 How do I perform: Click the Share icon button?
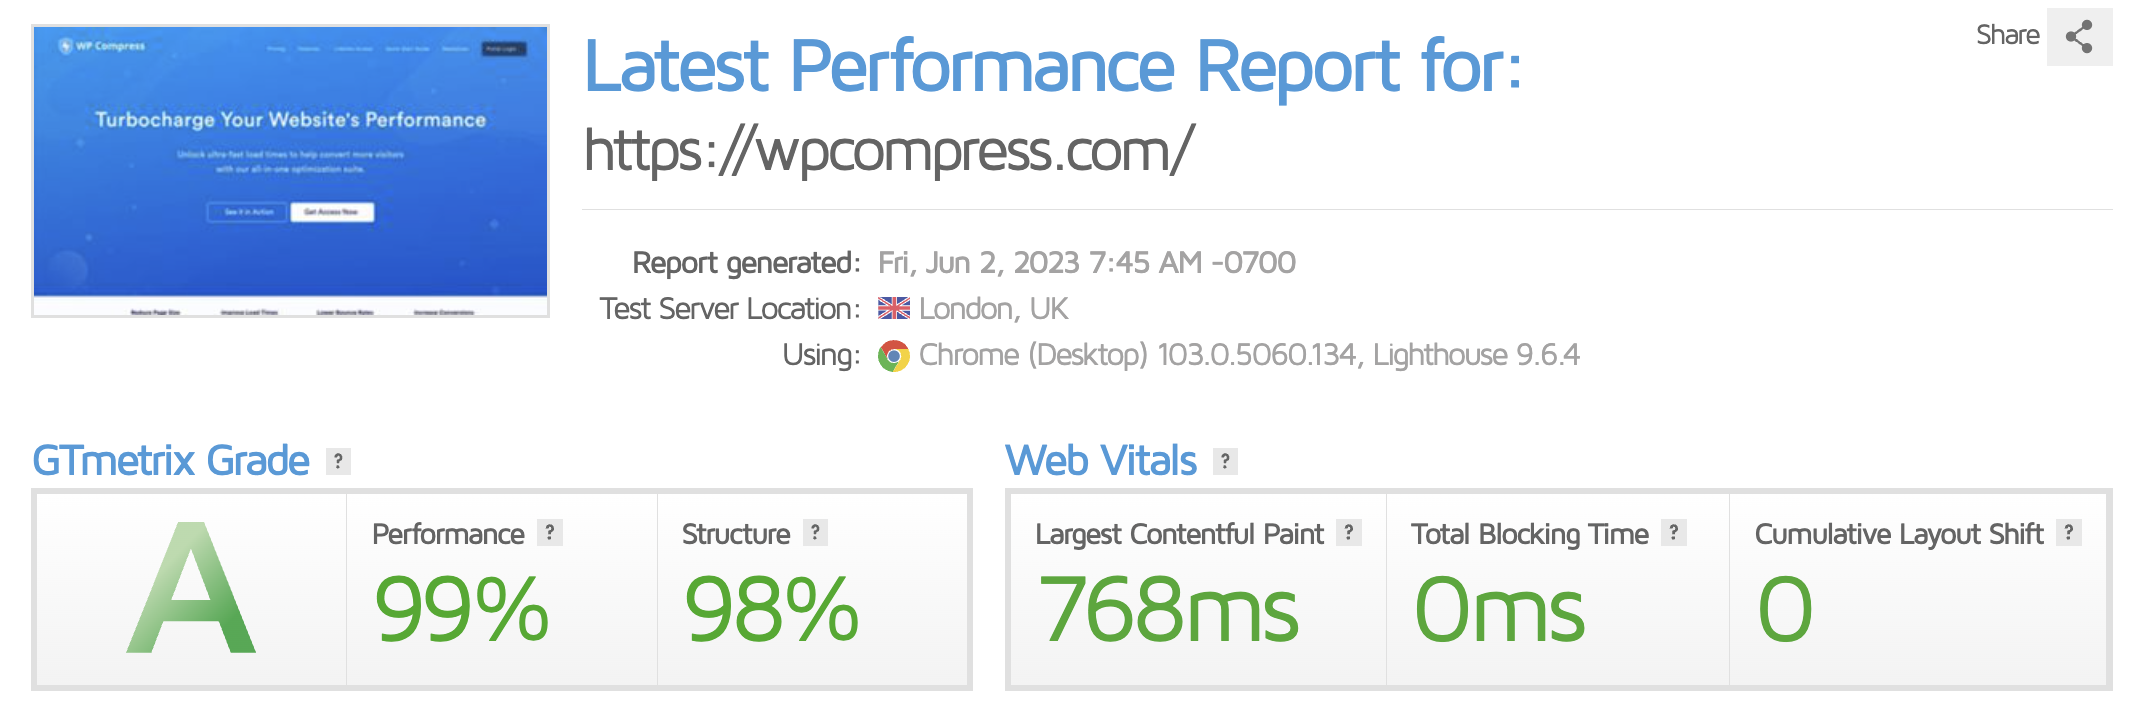point(2079,37)
